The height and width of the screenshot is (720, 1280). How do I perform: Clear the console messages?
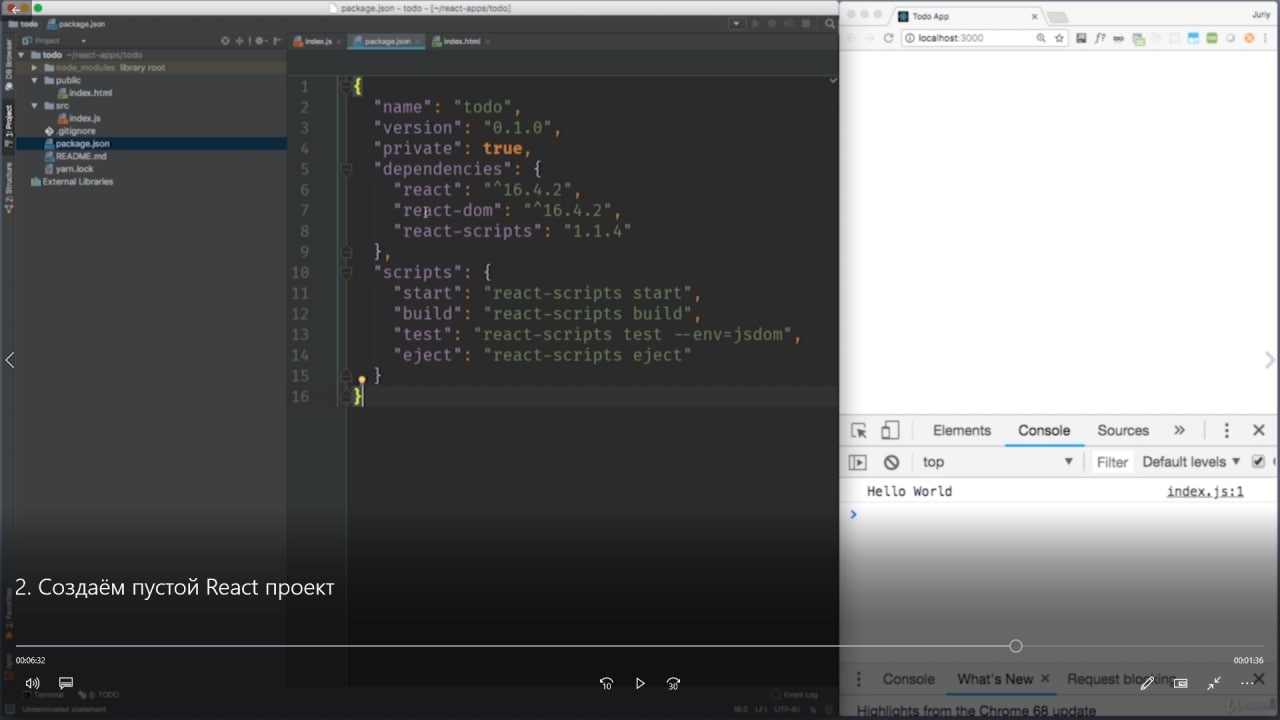tap(891, 462)
